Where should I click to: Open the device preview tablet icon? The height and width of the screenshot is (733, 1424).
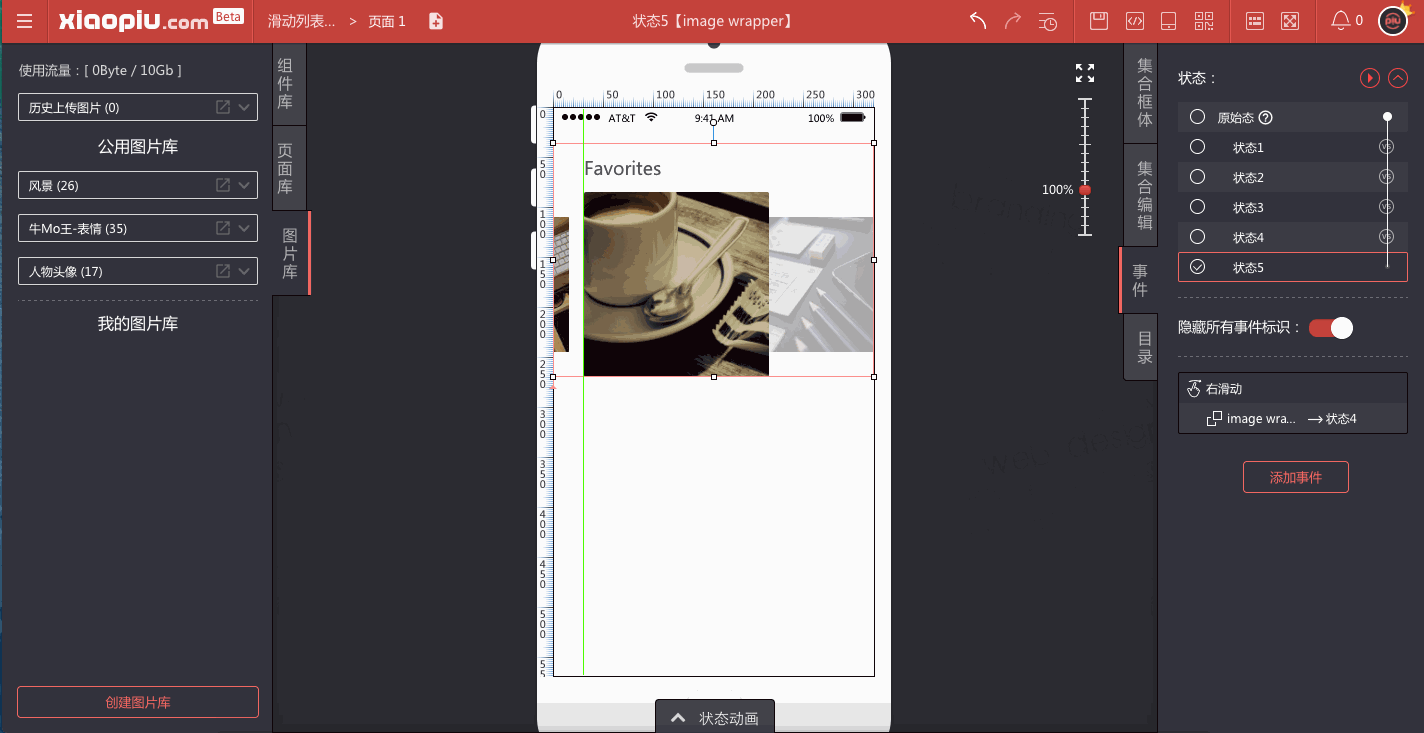pos(1168,21)
